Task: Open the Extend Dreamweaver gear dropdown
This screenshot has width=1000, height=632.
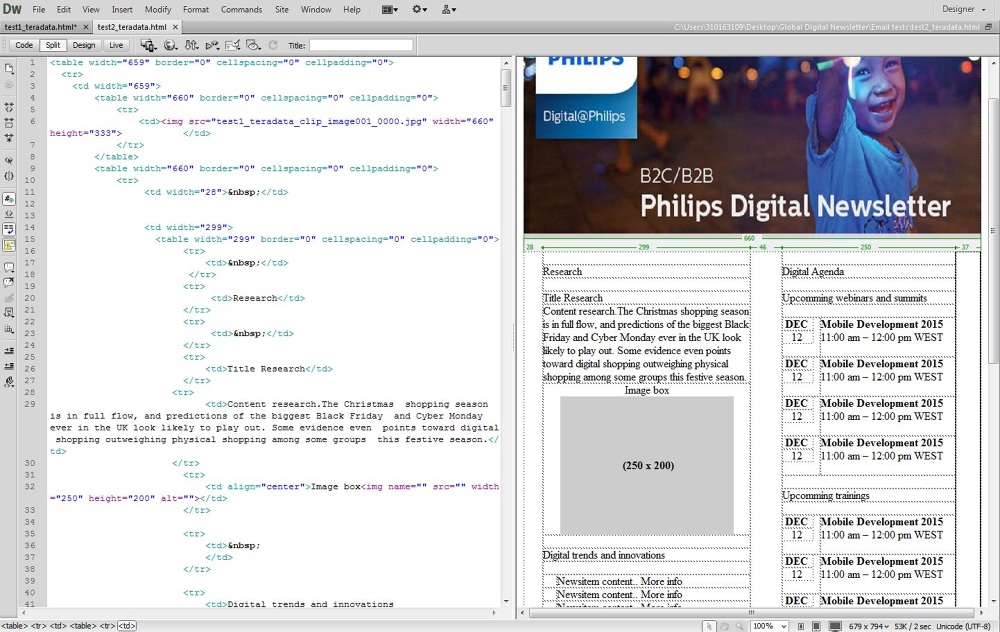Action: click(x=420, y=8)
